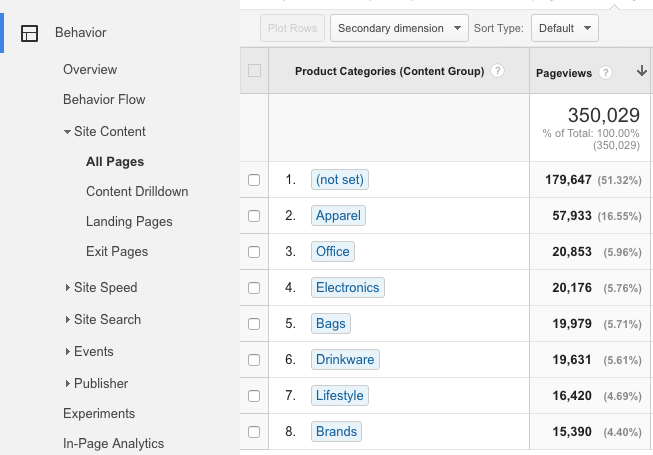The image size is (653, 455).
Task: Click the Behavior section icon
Action: click(x=30, y=33)
